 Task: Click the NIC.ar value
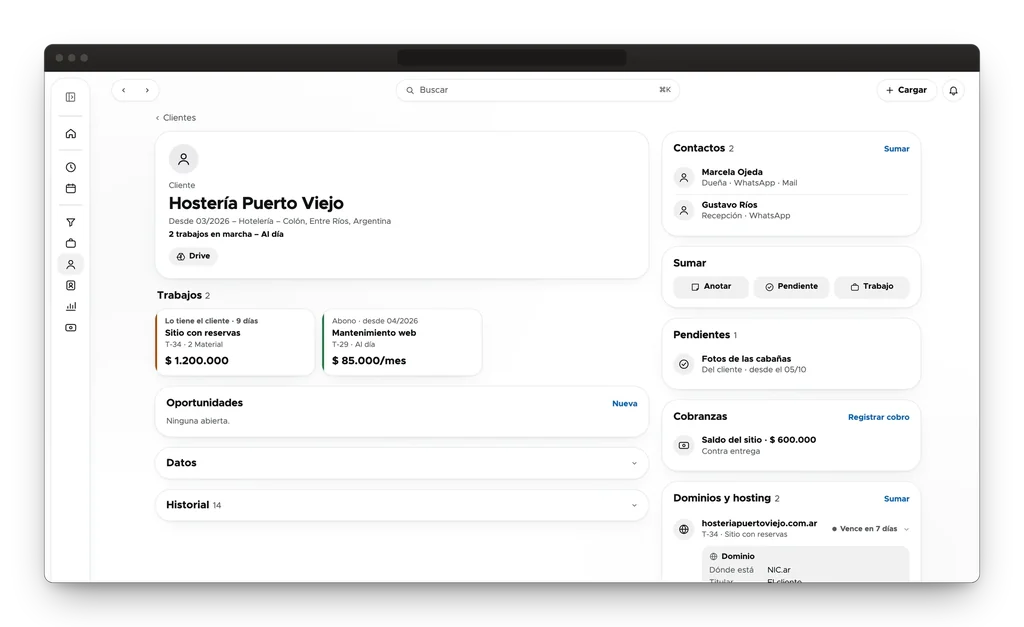point(779,570)
